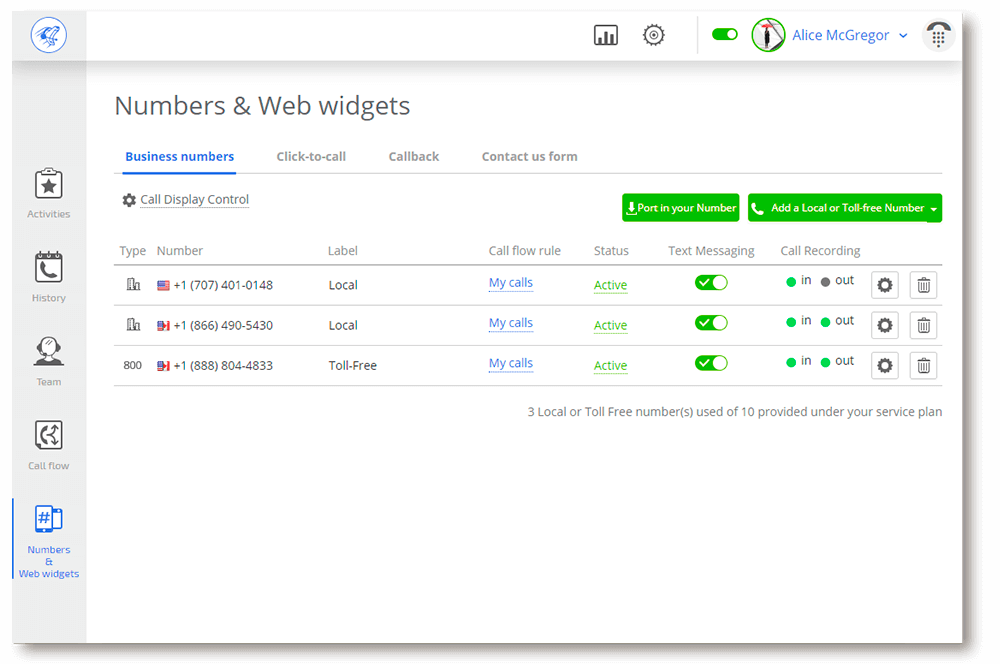The image size is (1000, 664).
Task: Click Active status for +1 (707) 401-0148
Action: (610, 285)
